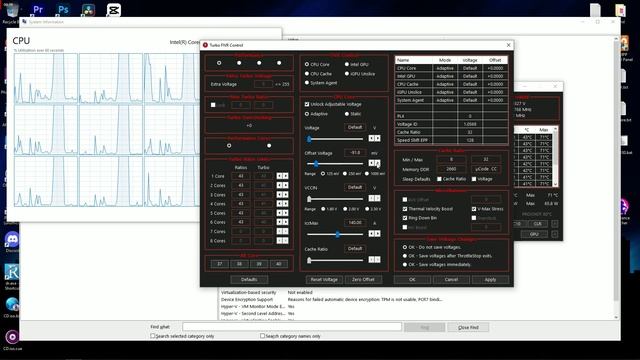
Task: Select the CPU Cache radio button
Action: pos(307,74)
